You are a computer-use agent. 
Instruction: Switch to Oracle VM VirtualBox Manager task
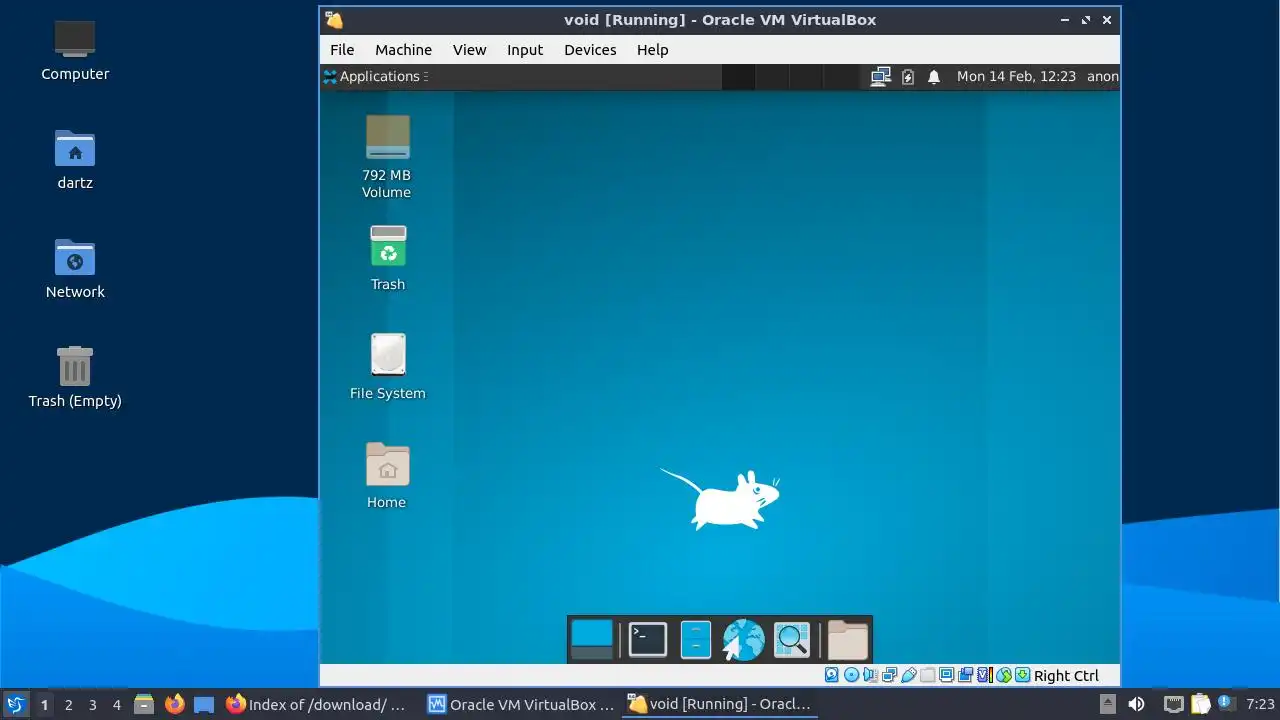[521, 704]
